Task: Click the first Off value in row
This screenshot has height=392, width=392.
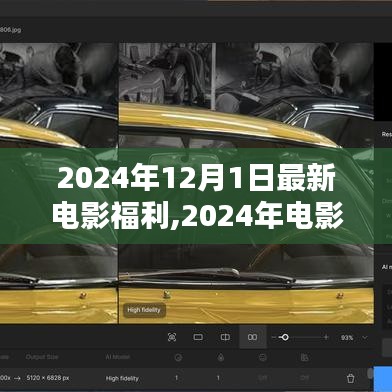Action: click(x=262, y=378)
